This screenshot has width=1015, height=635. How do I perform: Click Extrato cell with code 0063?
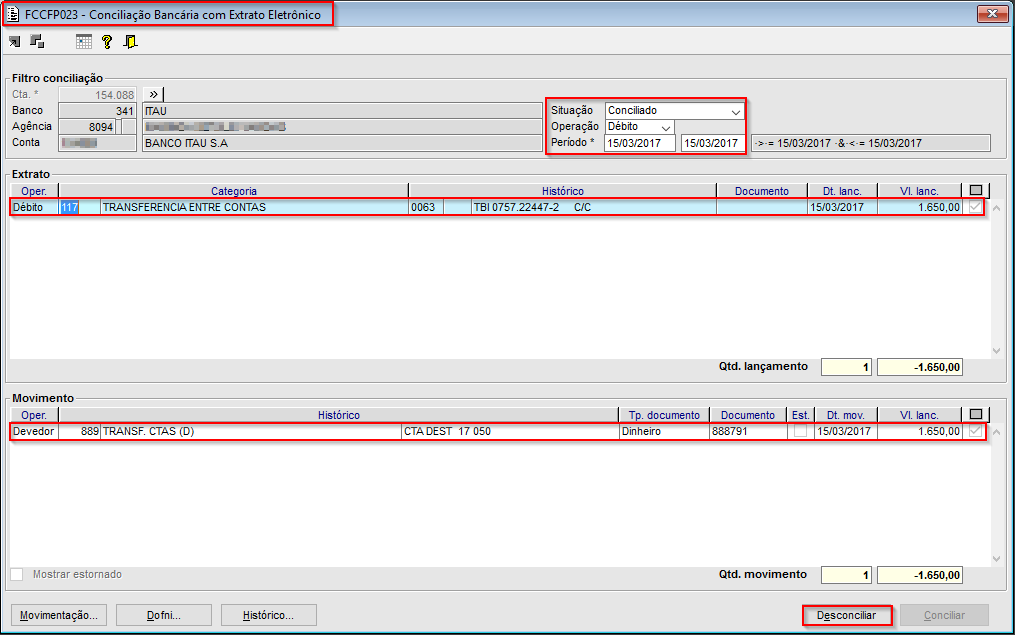click(426, 207)
